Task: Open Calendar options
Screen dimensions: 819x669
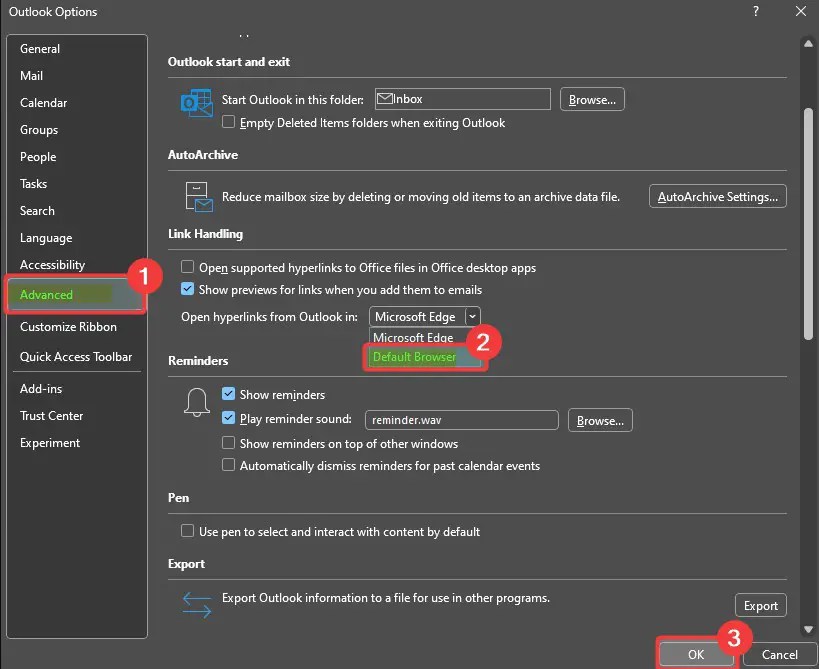Action: coord(43,103)
